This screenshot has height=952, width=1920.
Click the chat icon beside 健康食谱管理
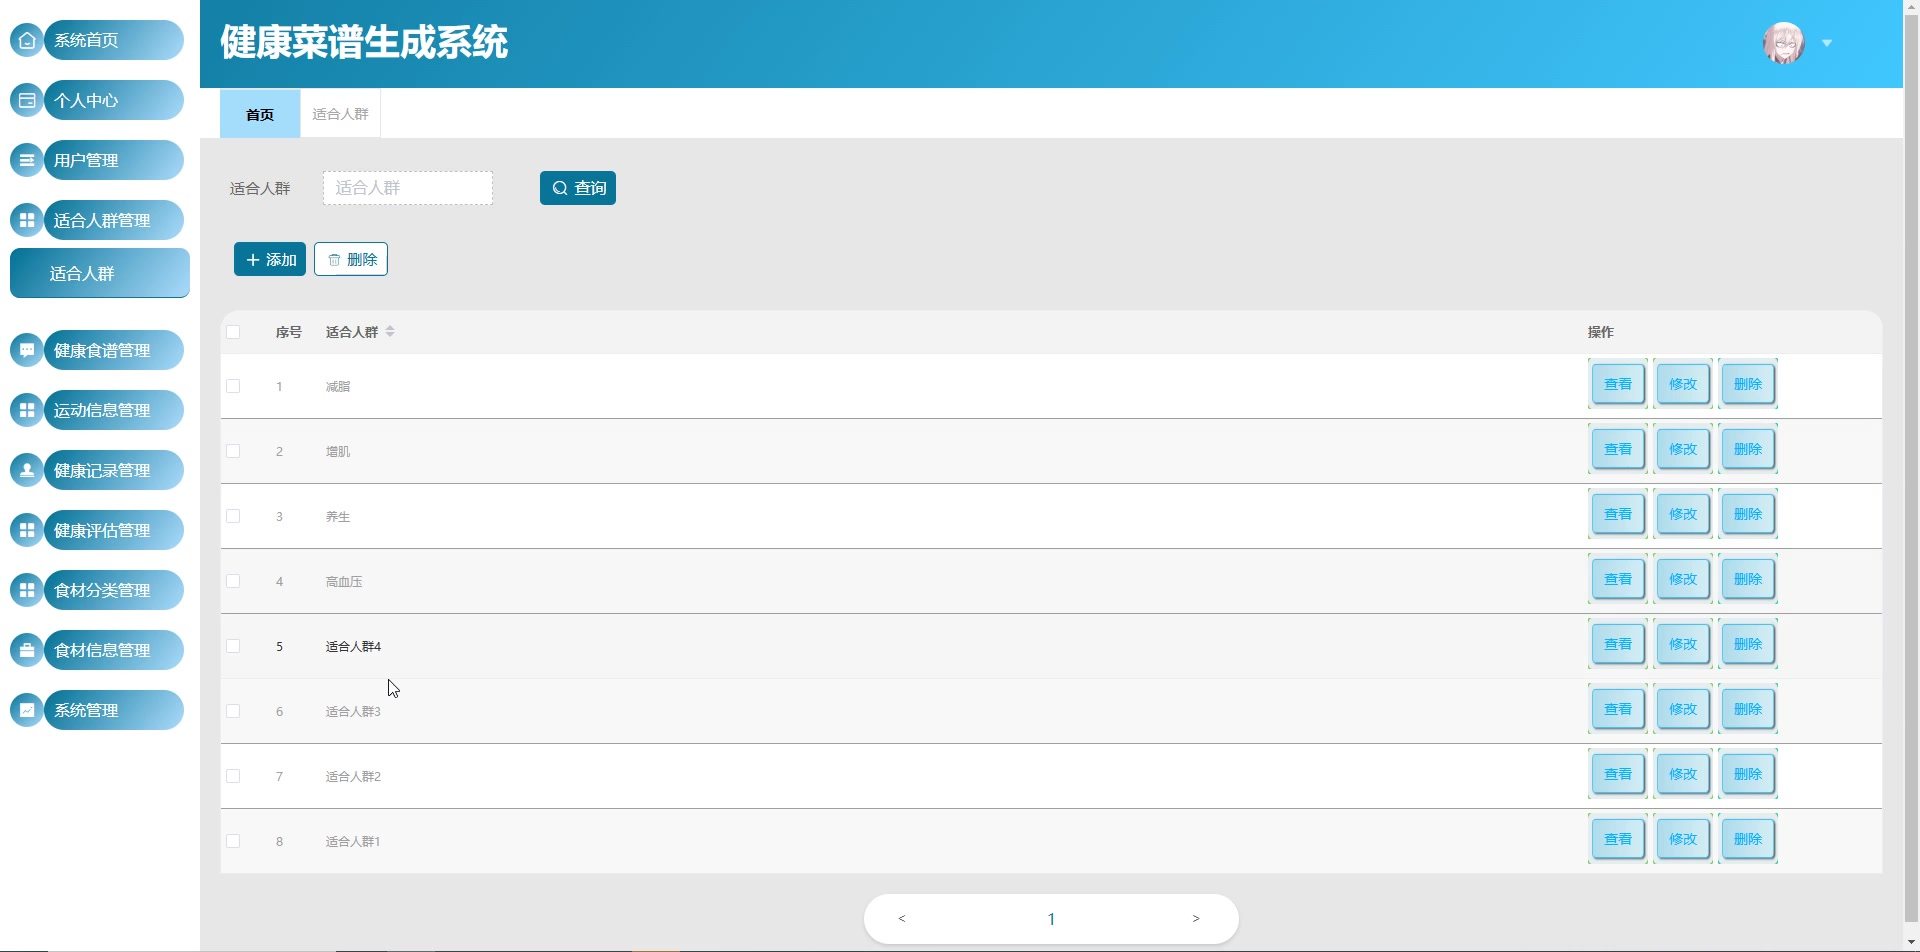pyautogui.click(x=27, y=350)
